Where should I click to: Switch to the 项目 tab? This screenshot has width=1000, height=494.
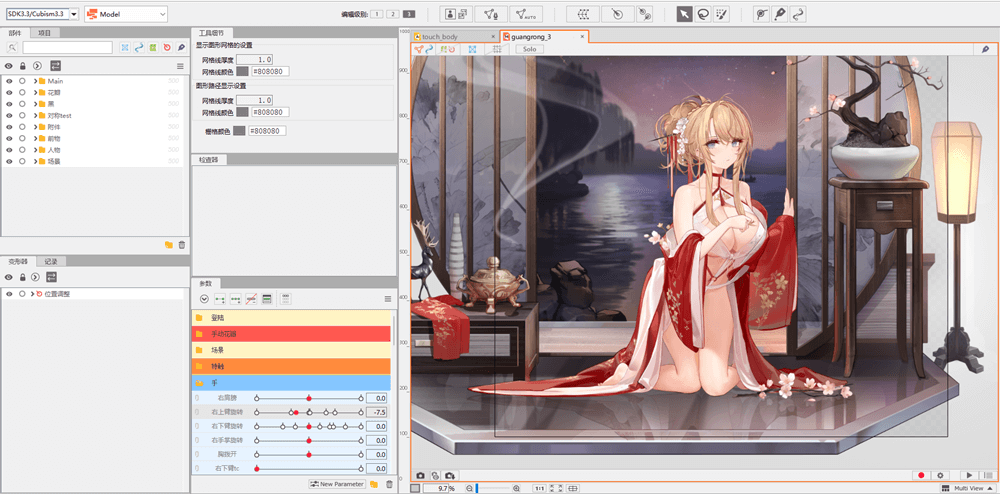[x=47, y=33]
